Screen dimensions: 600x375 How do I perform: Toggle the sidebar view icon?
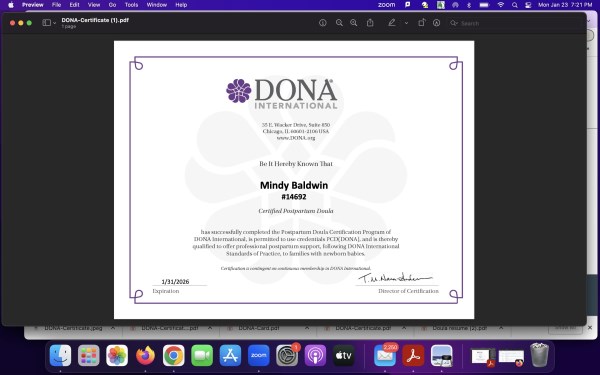click(x=46, y=23)
